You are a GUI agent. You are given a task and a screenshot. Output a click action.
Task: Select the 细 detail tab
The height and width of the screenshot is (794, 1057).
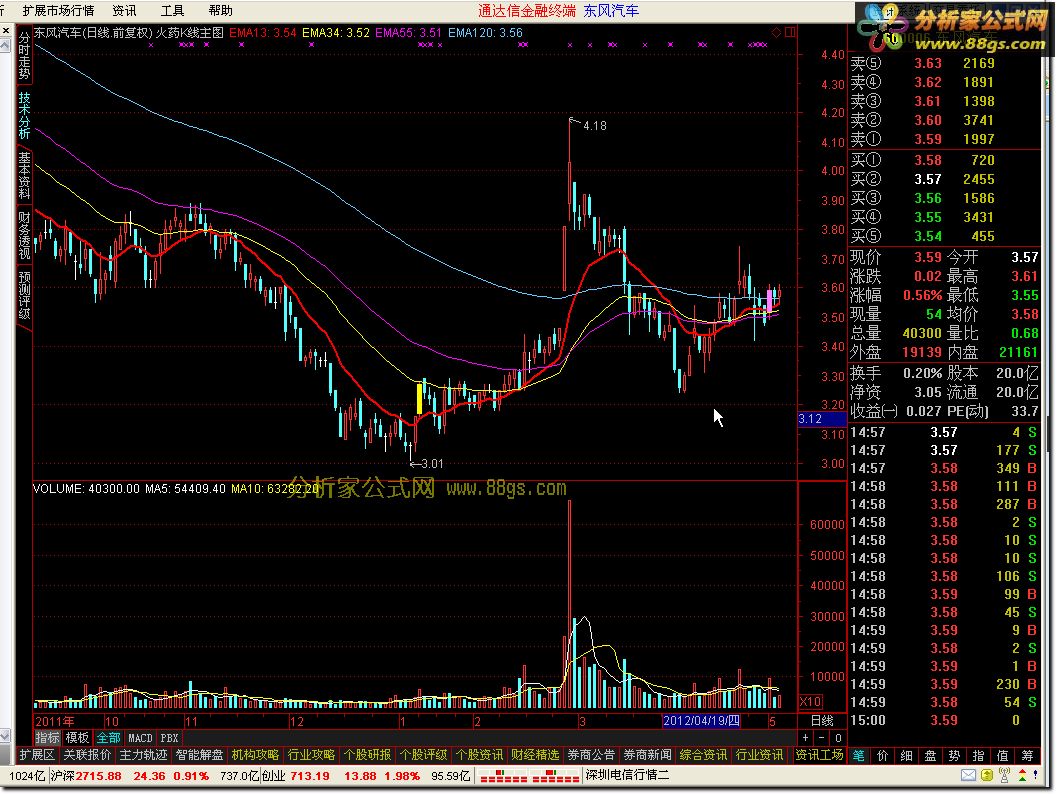coord(907,756)
